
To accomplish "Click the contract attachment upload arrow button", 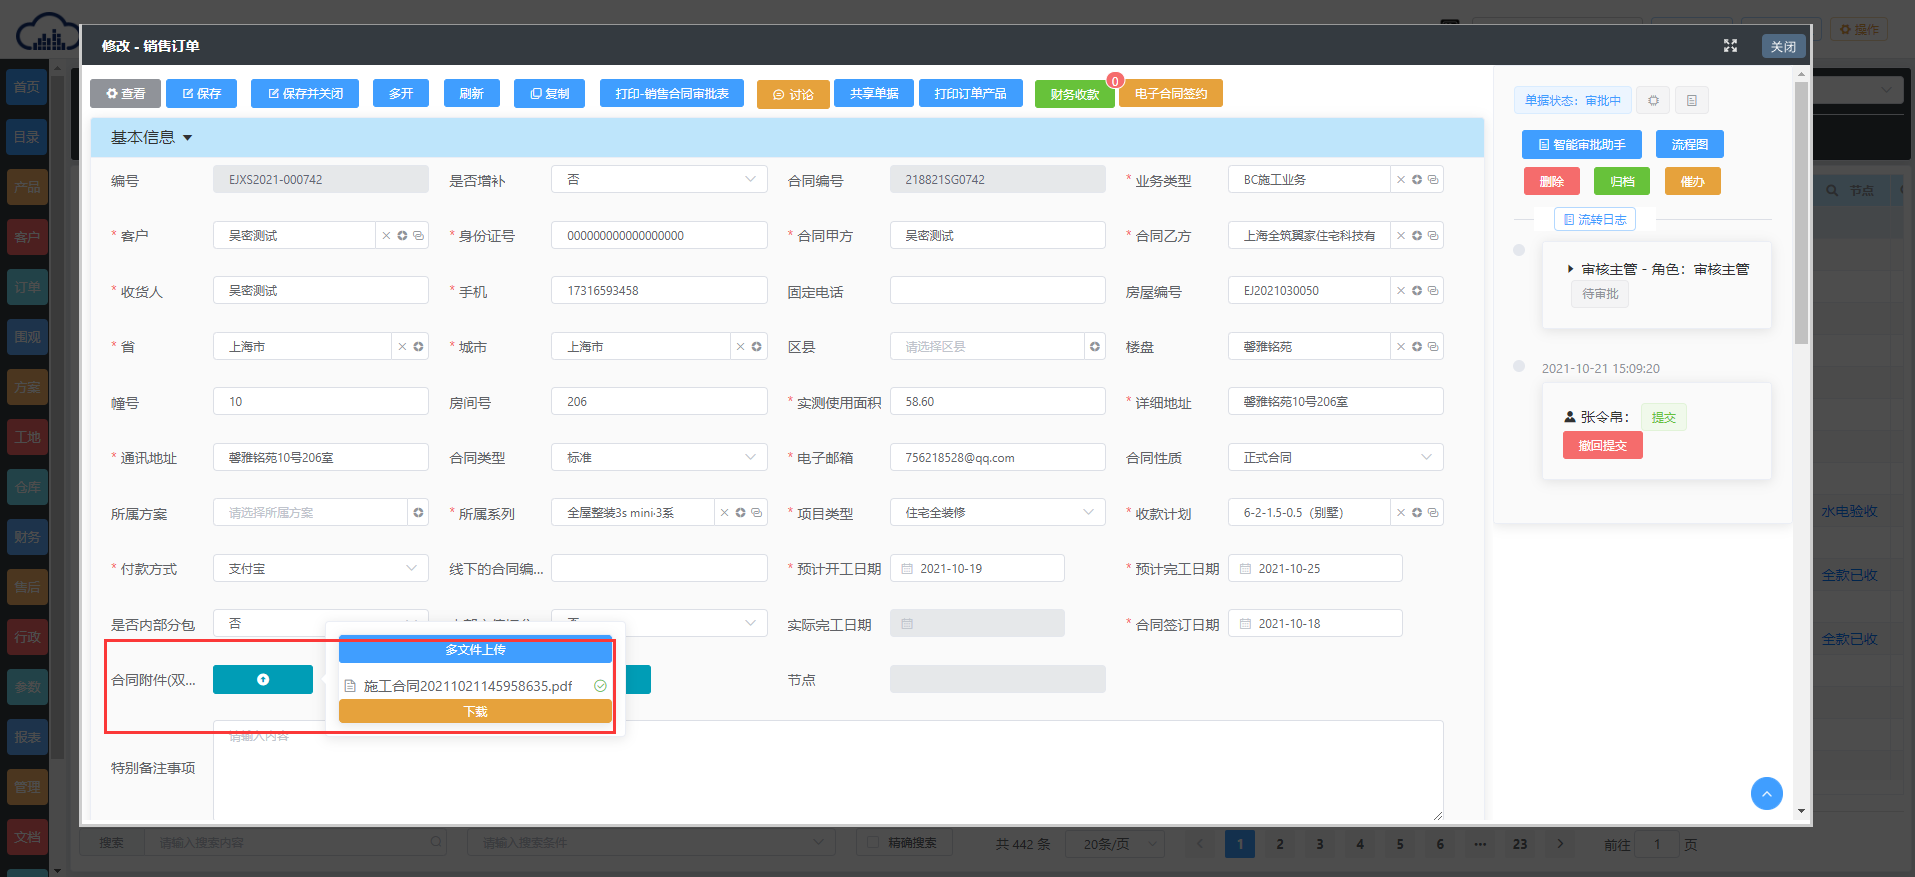I will (262, 680).
